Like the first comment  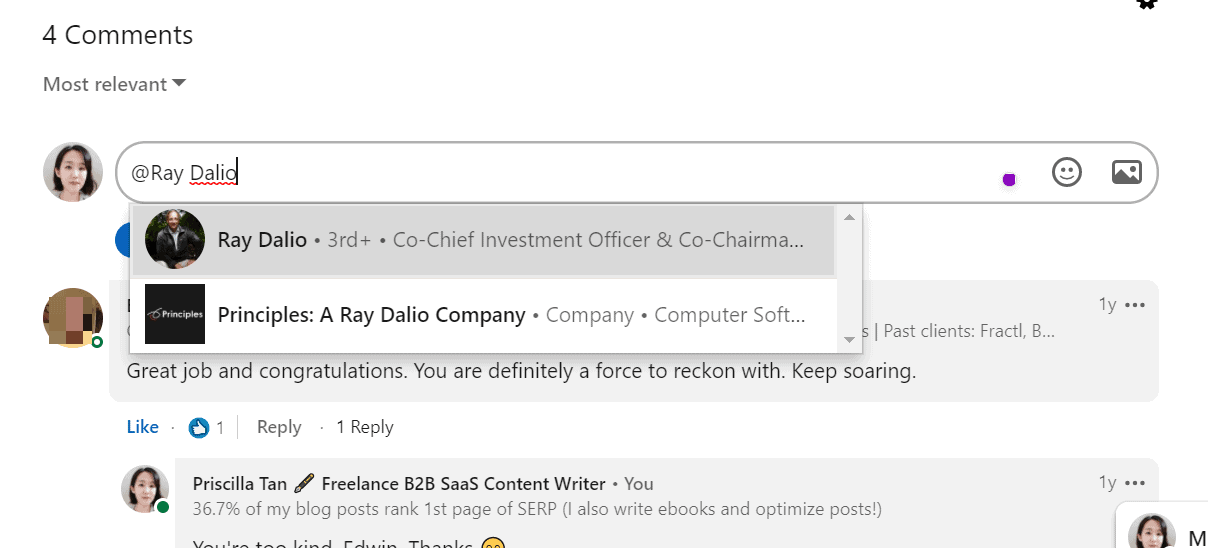[142, 427]
